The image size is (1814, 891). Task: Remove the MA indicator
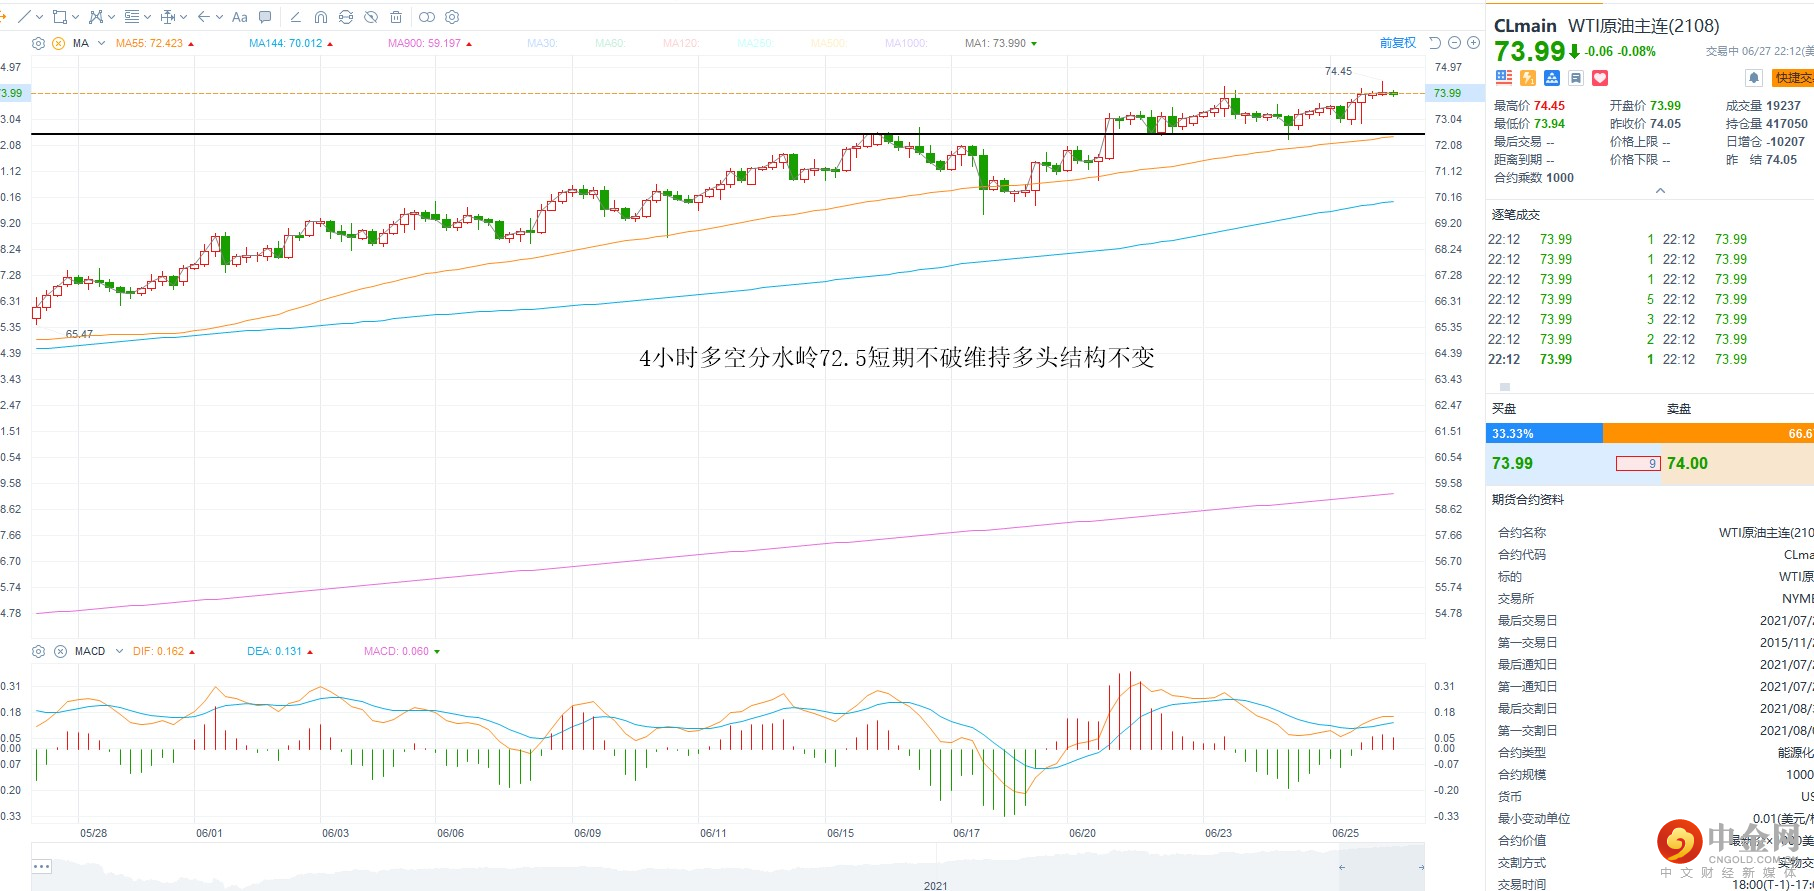[59, 43]
